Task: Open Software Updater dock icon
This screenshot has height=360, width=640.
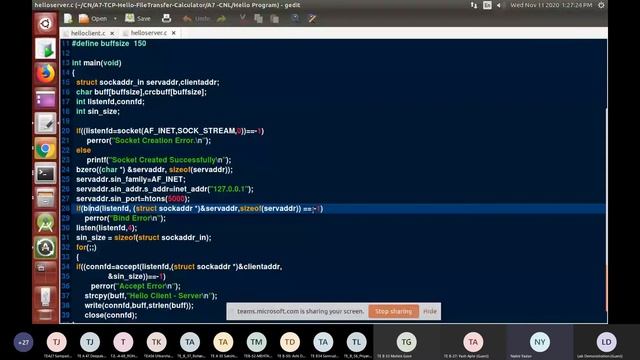Action: pos(45,248)
